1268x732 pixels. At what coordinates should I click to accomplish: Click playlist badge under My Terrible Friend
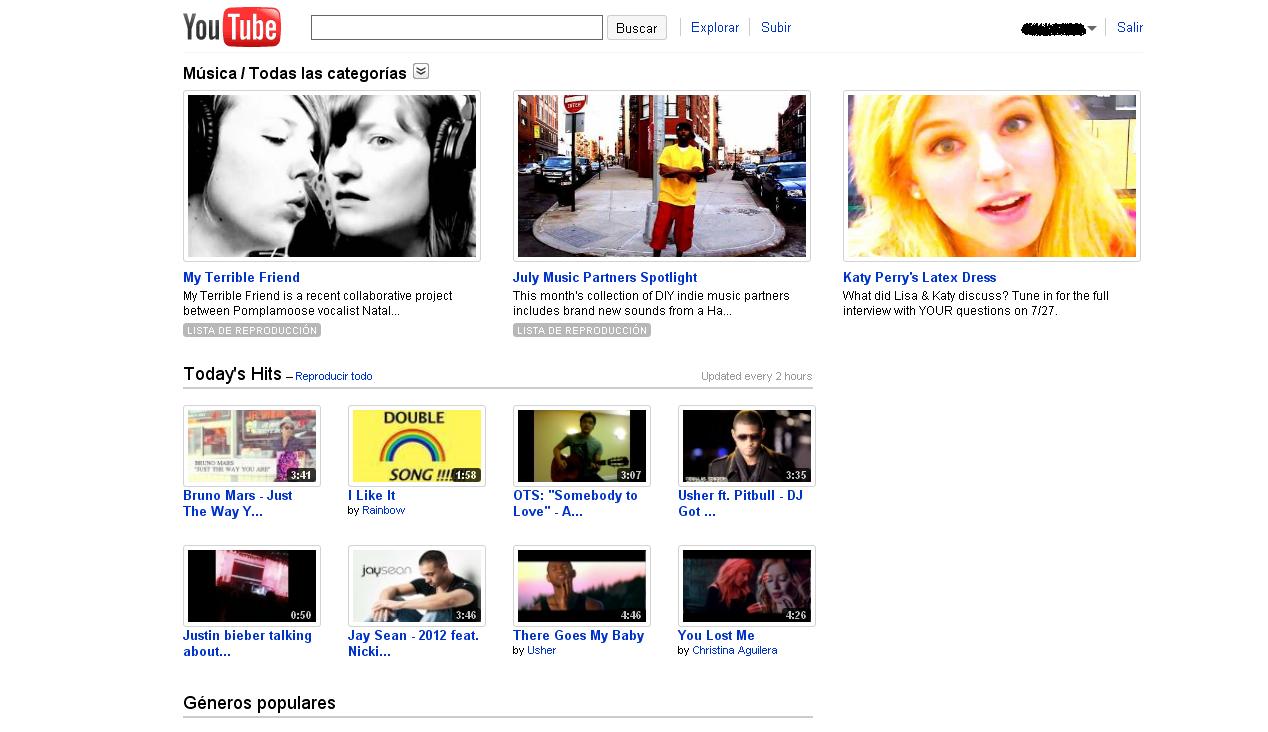point(252,330)
